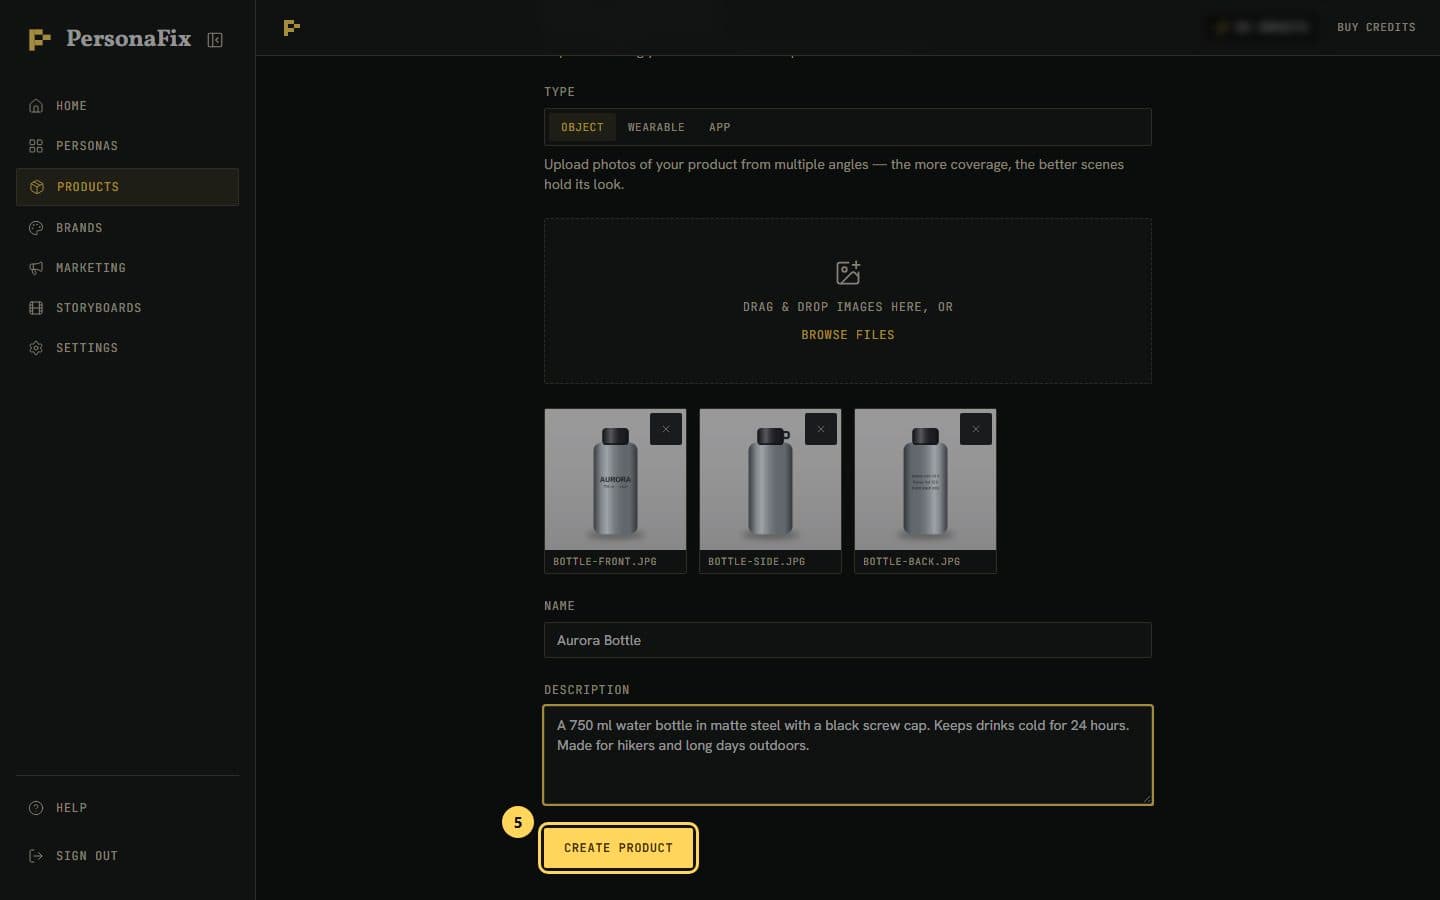The width and height of the screenshot is (1440, 900).
Task: Click the 'Drag & drop images here, or' text
Action: pyautogui.click(x=848, y=307)
